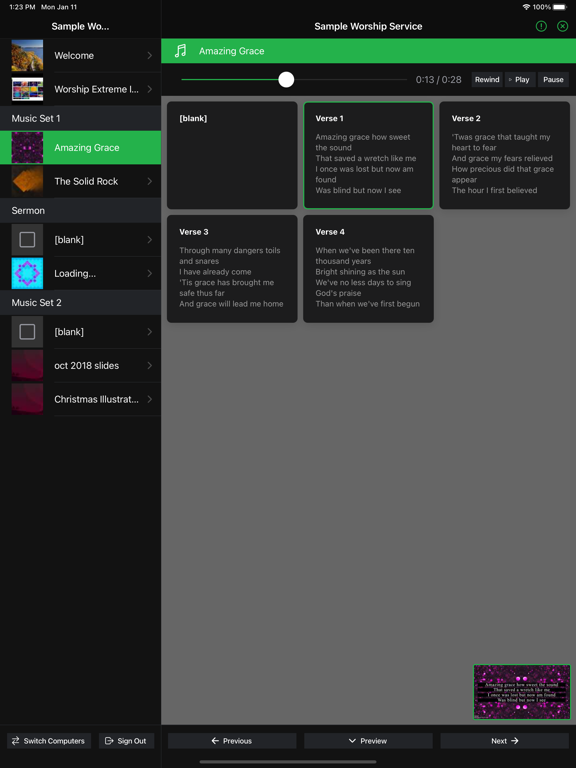Click the Sign Out button
Image resolution: width=576 pixels, height=768 pixels.
click(x=126, y=741)
